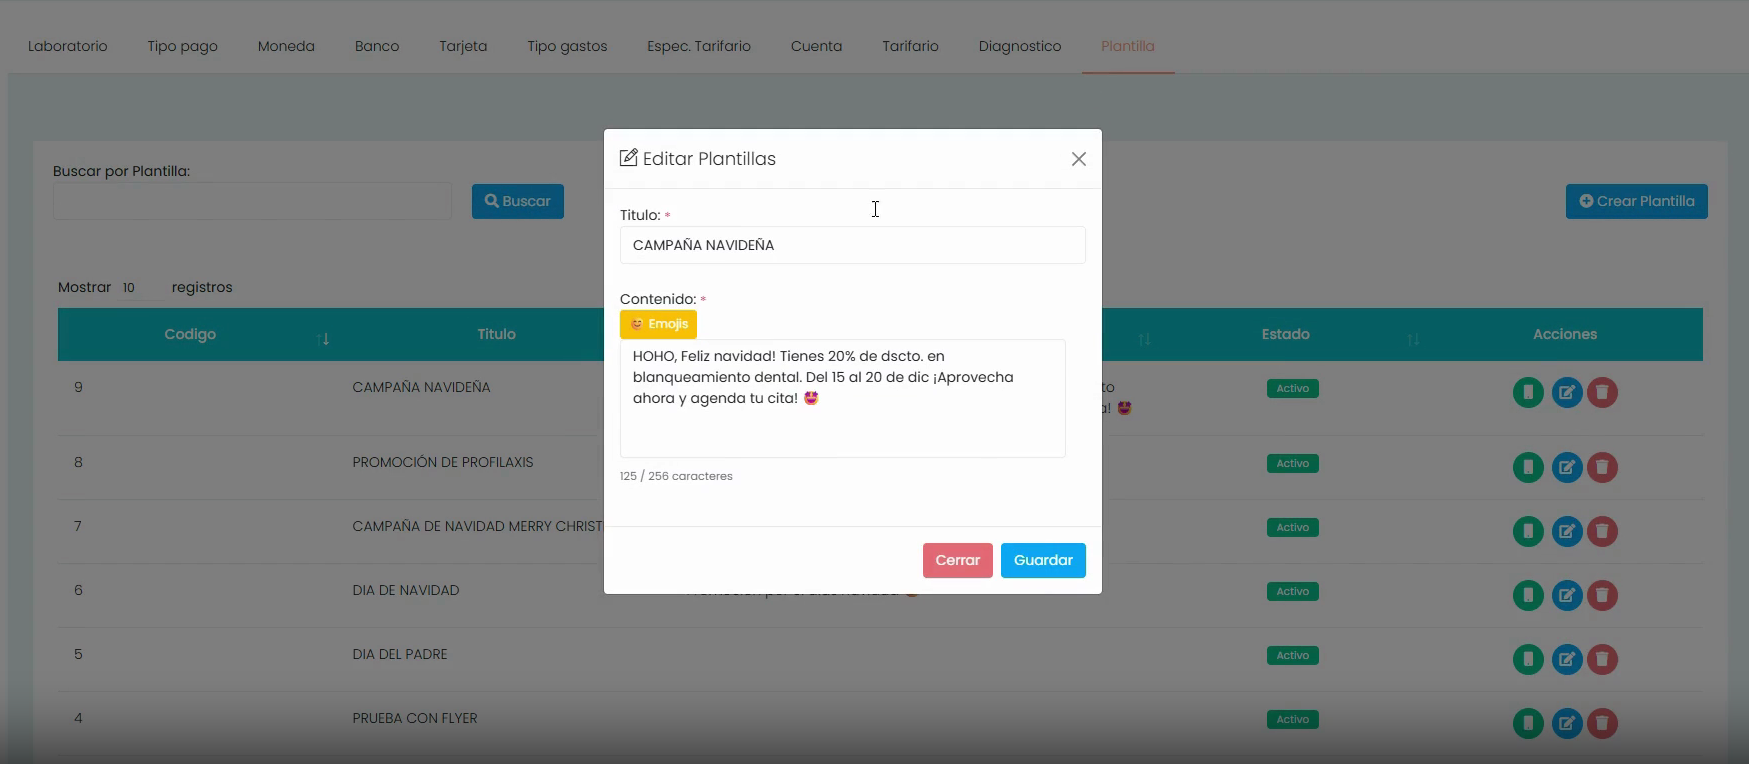Screen dimensions: 1749x764
Task: Open the Mostrar registros count selector
Action: tap(138, 288)
